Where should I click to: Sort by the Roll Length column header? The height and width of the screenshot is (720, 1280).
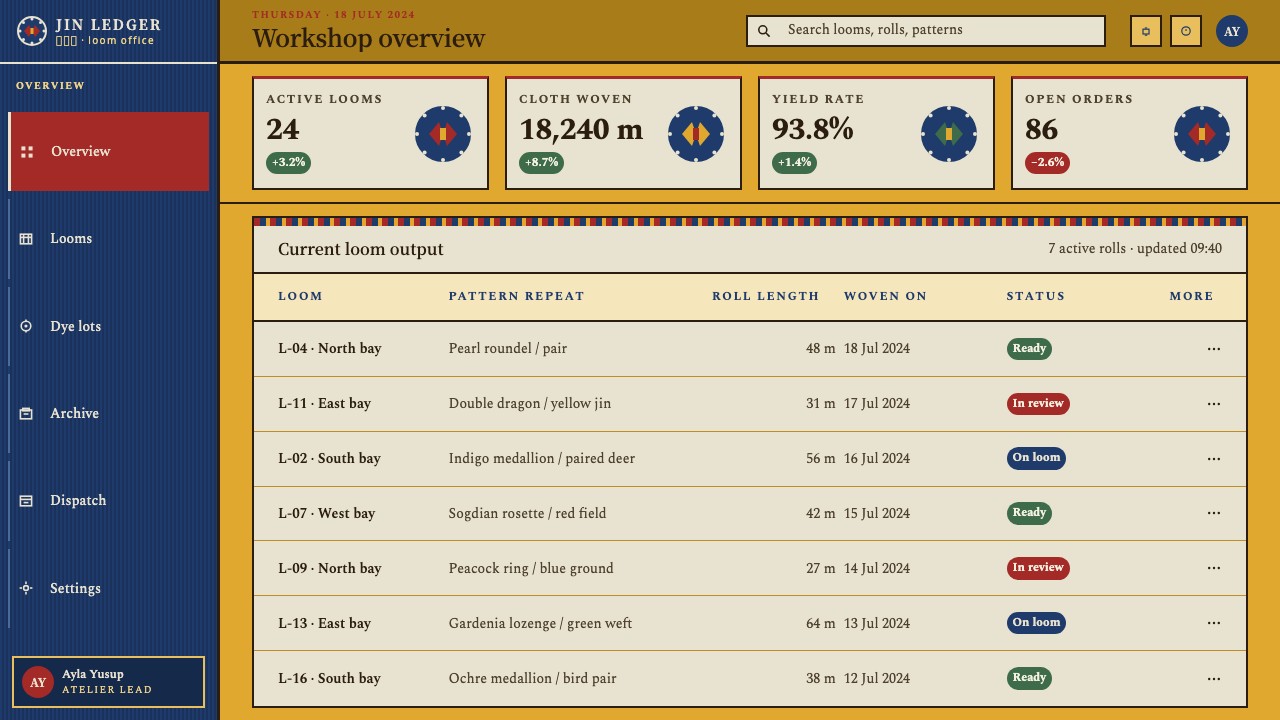766,296
